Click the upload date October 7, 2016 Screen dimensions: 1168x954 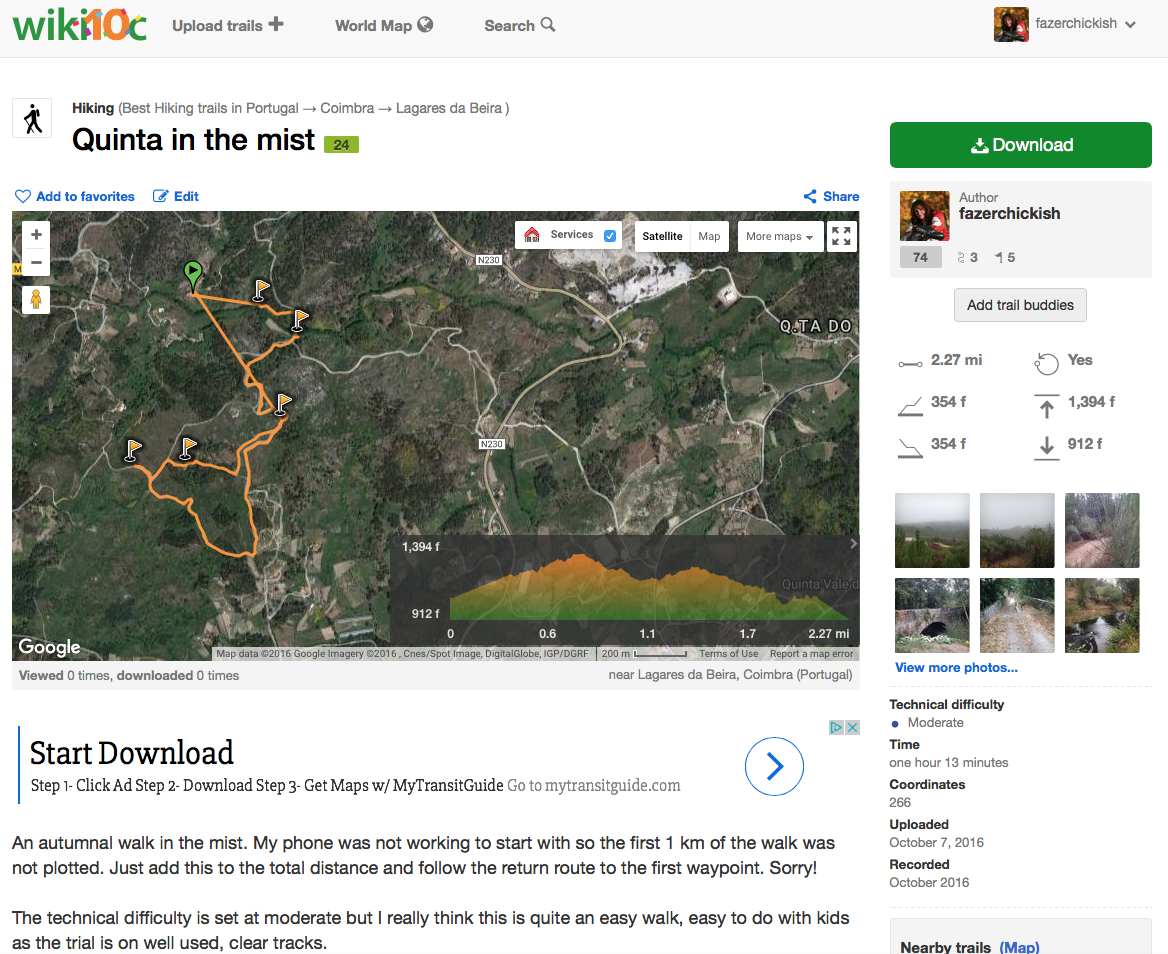point(936,843)
